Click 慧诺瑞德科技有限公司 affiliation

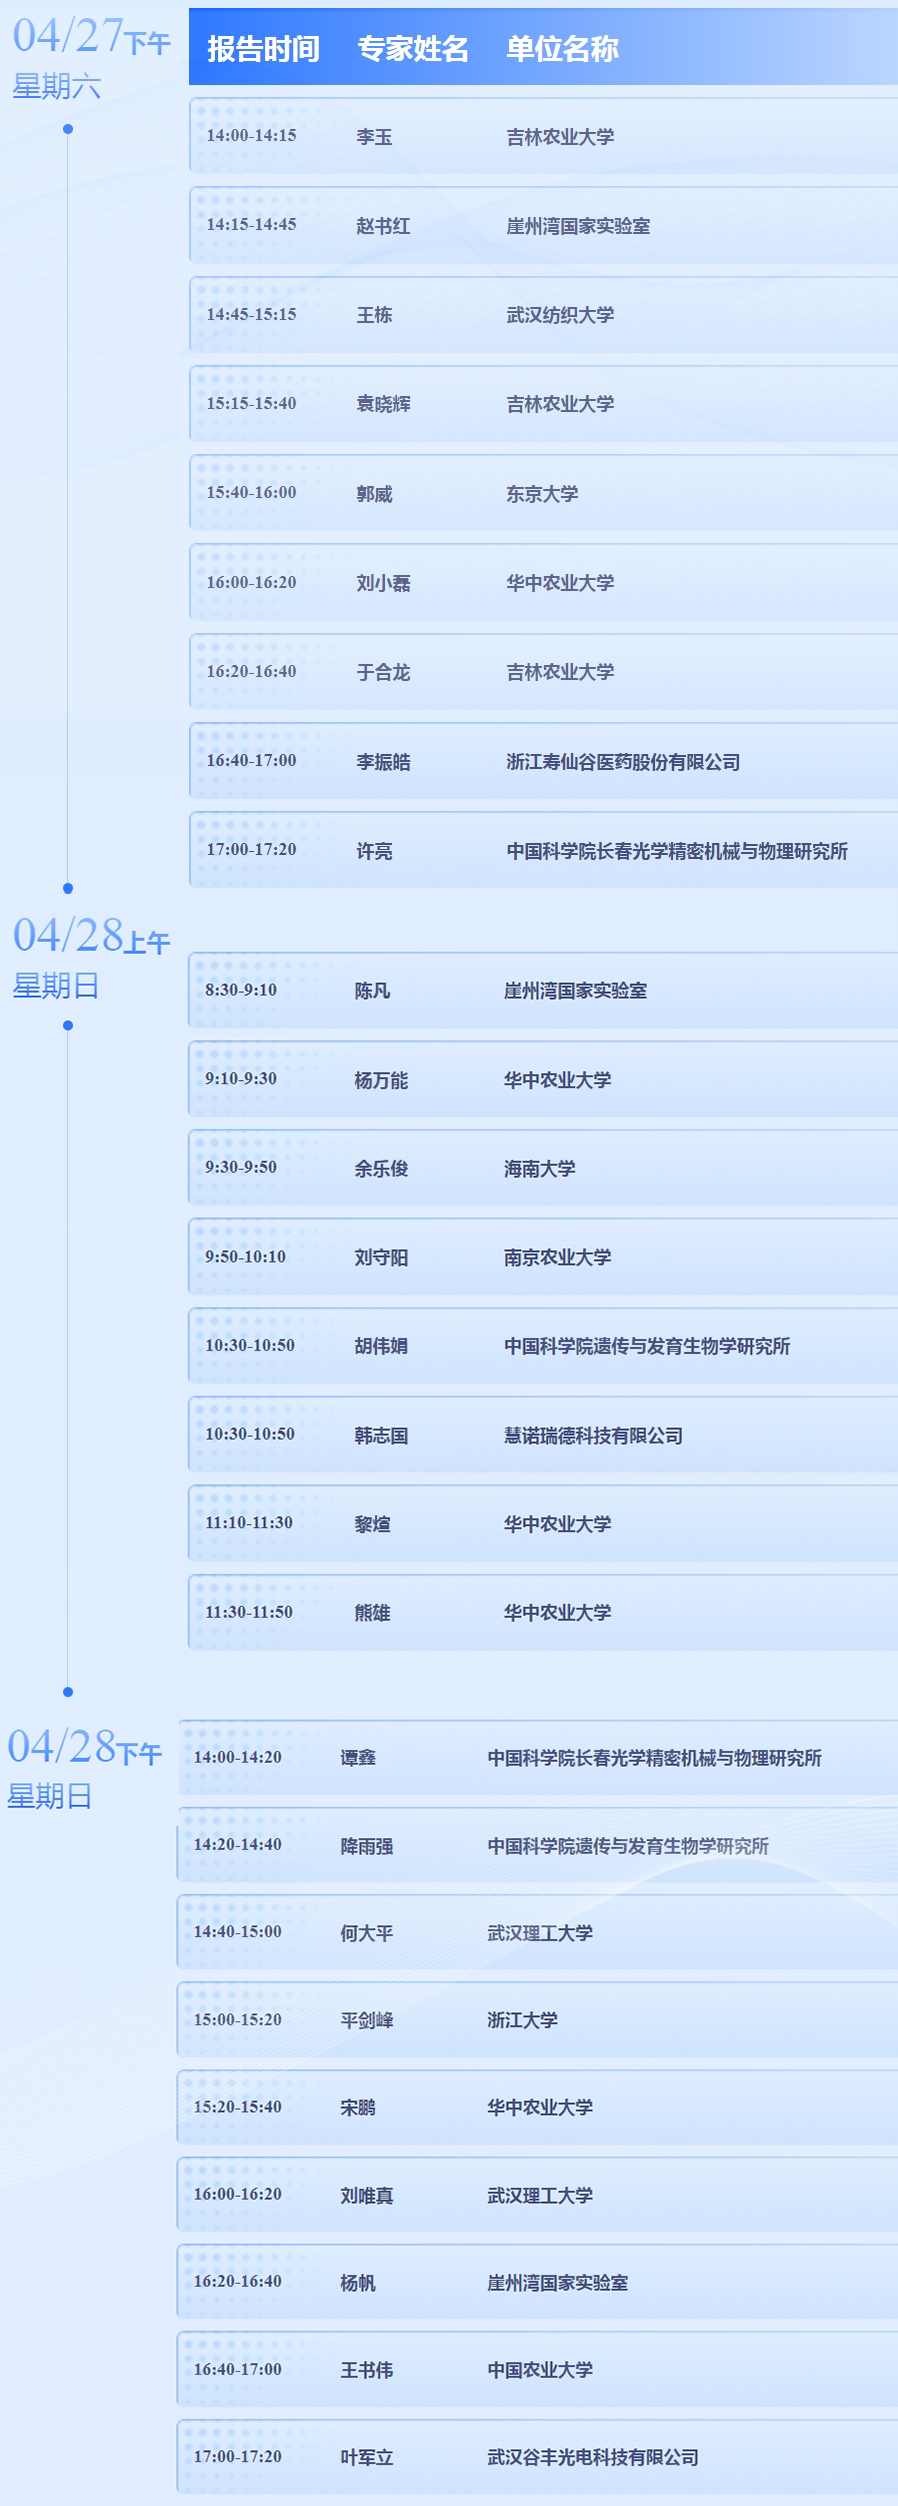click(593, 1436)
